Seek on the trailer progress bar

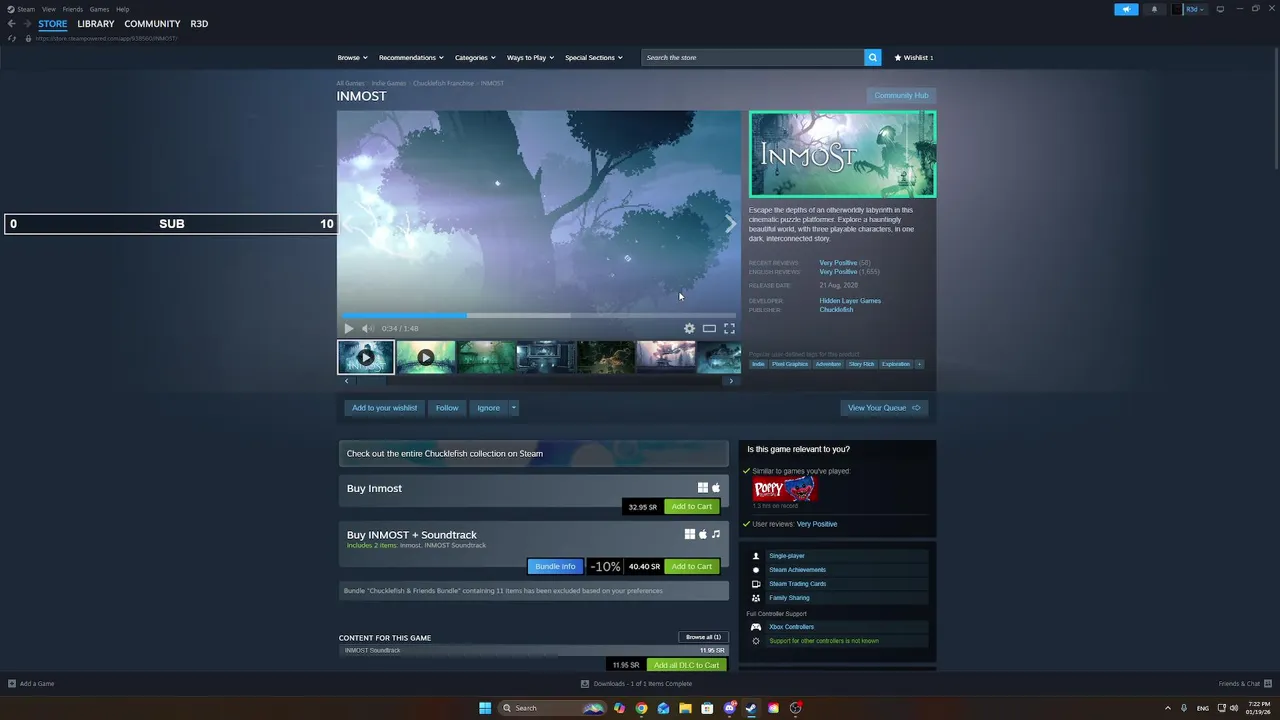[538, 315]
